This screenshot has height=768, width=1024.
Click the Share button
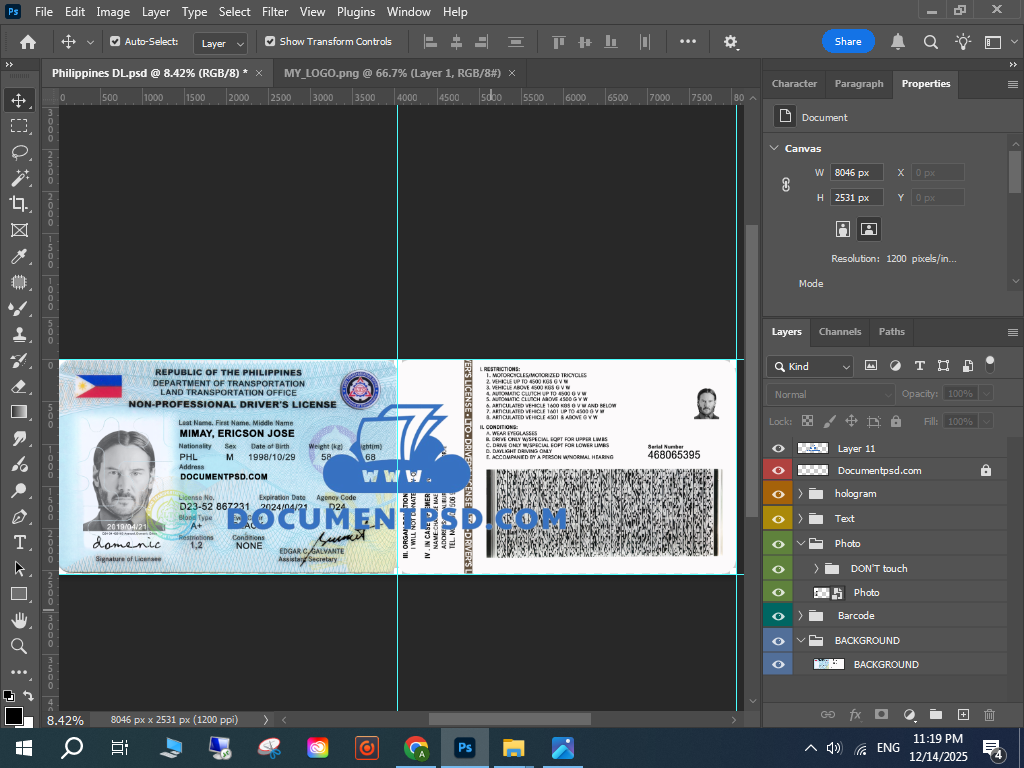tap(847, 42)
